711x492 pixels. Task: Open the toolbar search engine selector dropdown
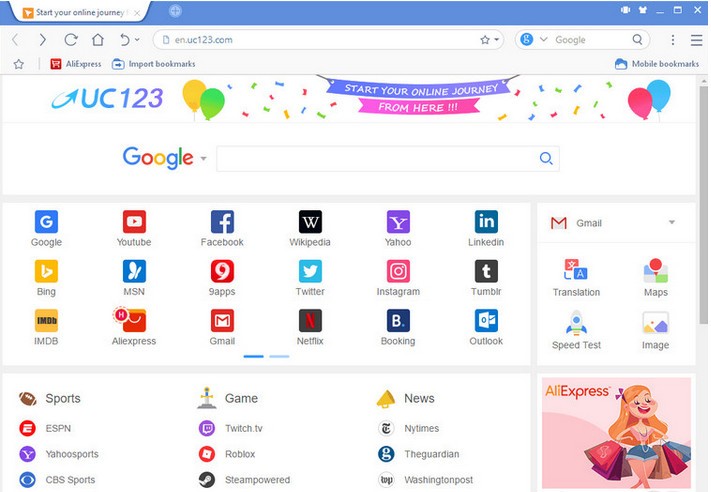[543, 39]
